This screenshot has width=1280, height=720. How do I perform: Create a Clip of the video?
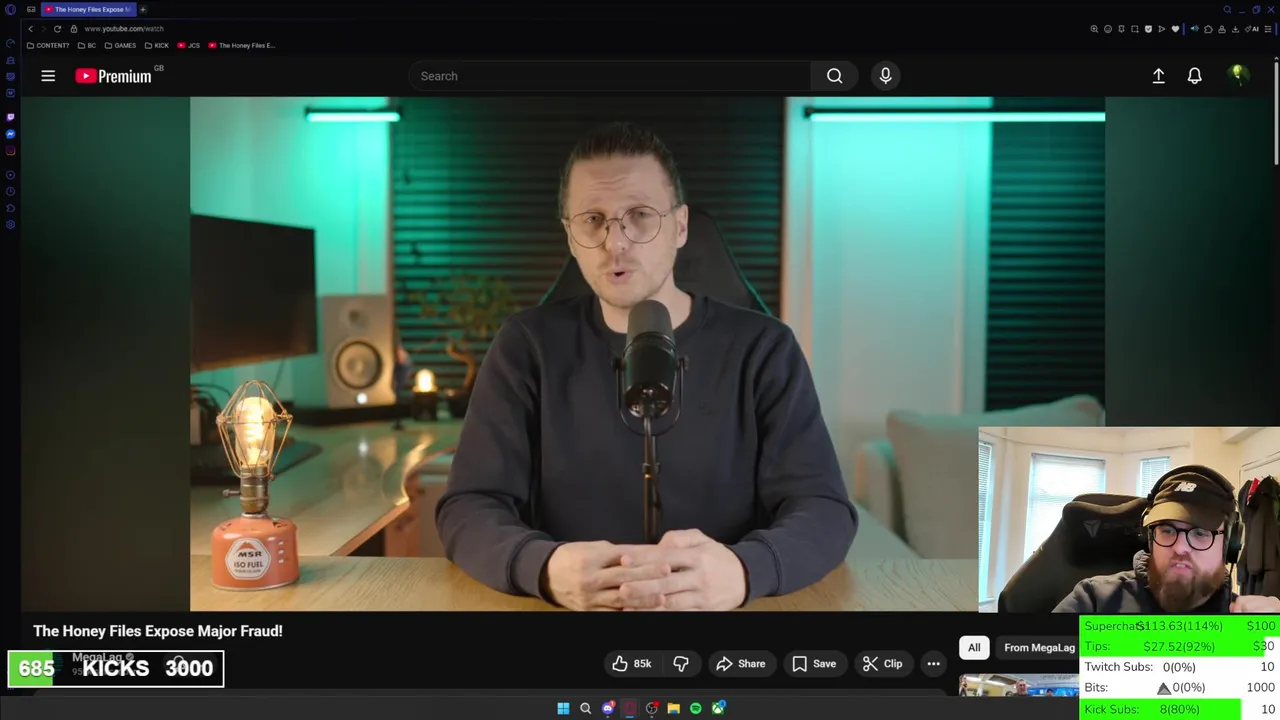pyautogui.click(x=883, y=664)
